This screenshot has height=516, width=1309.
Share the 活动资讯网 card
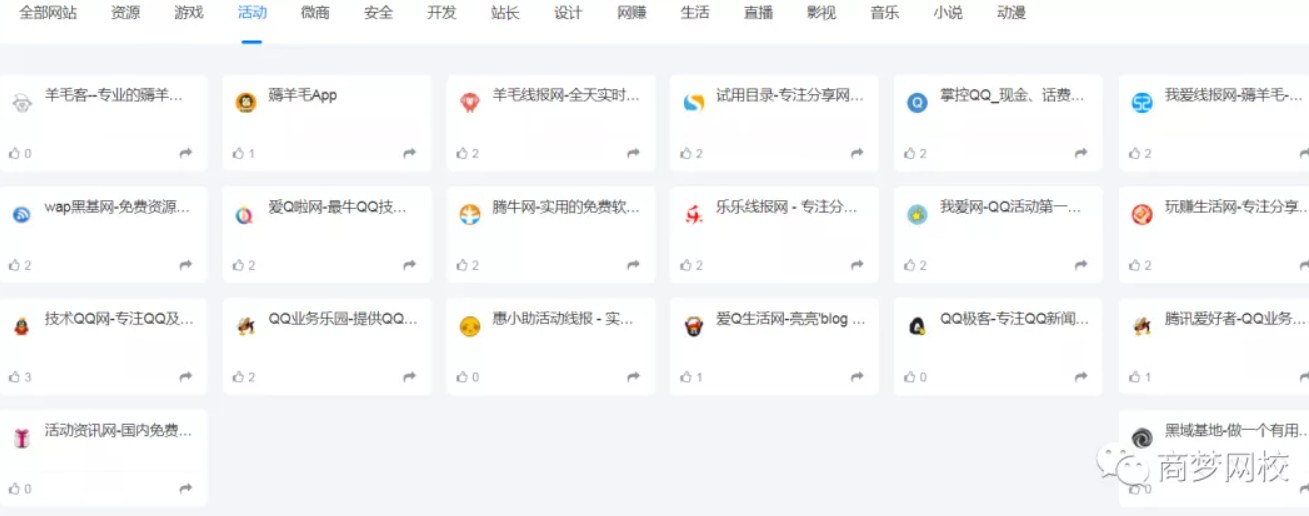pos(186,489)
